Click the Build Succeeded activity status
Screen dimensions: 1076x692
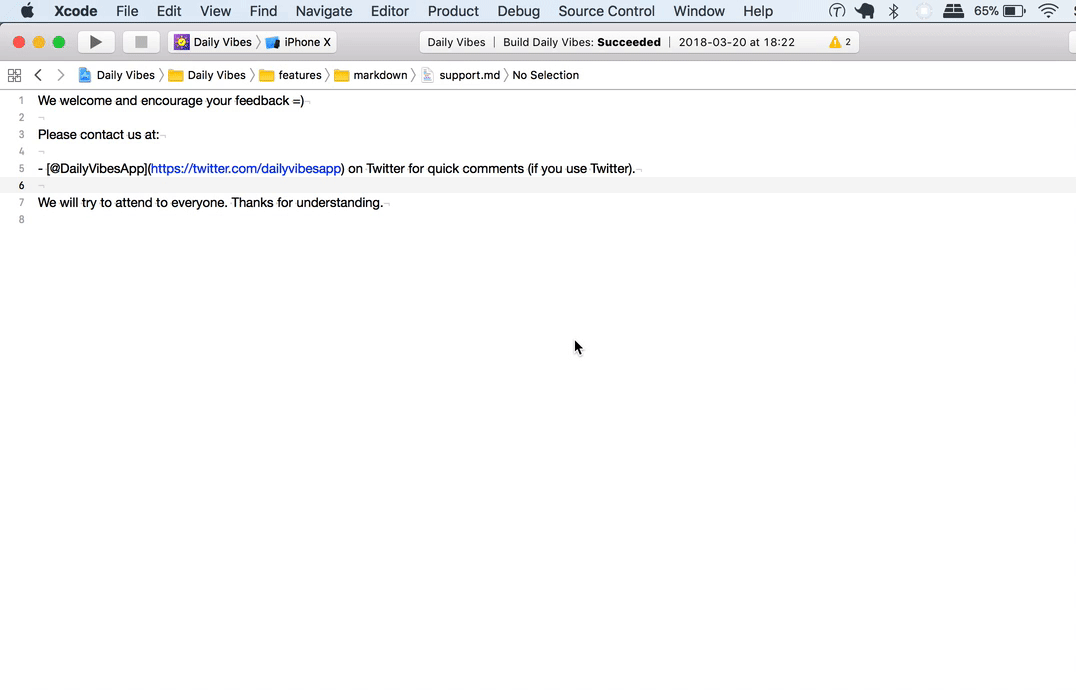click(582, 42)
